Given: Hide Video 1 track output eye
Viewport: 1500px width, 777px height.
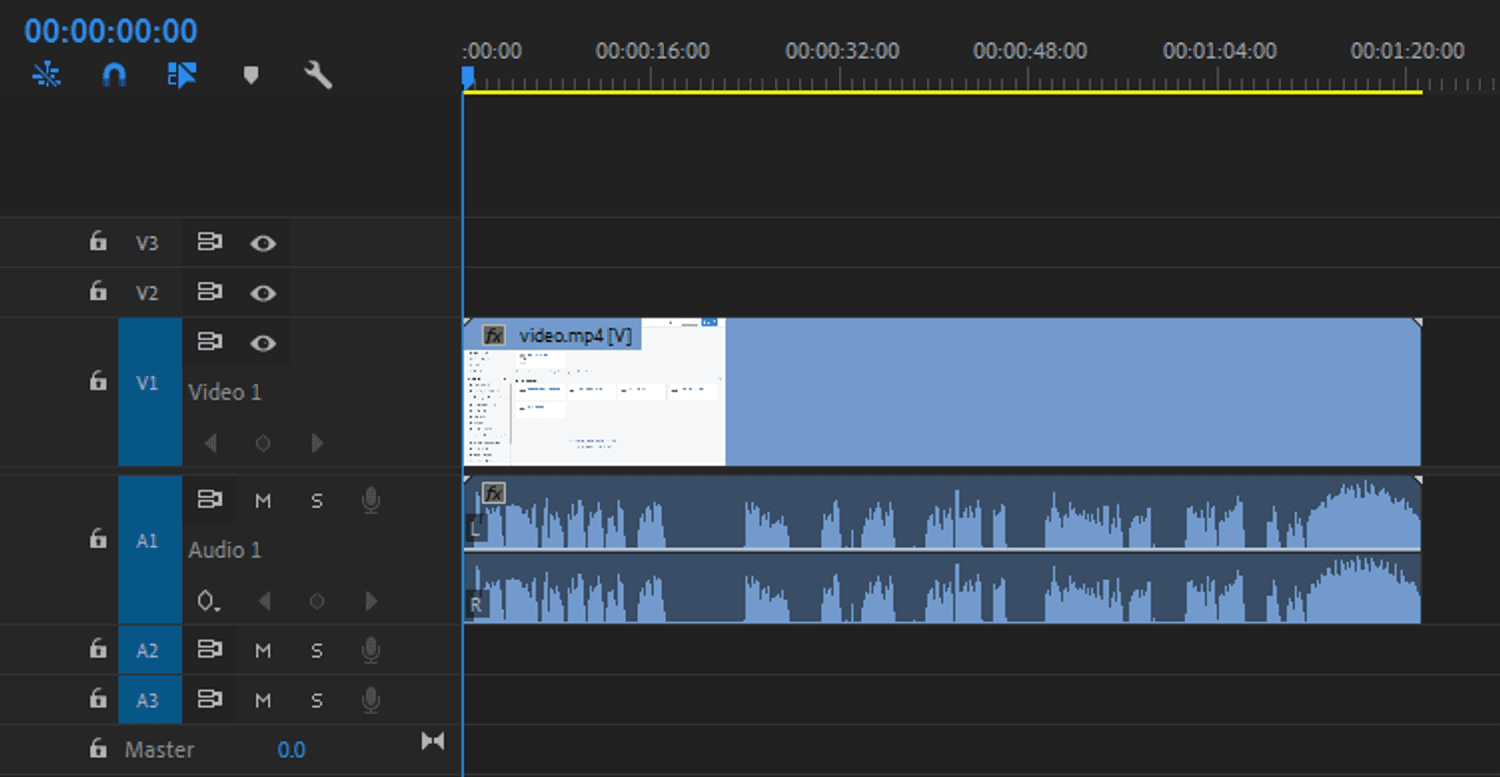Looking at the screenshot, I should (x=263, y=342).
